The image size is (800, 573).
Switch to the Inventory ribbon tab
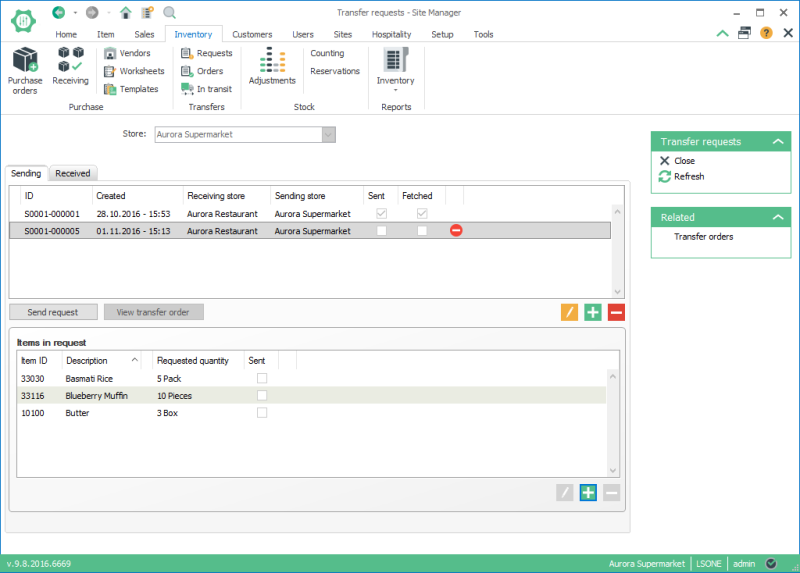pyautogui.click(x=193, y=34)
